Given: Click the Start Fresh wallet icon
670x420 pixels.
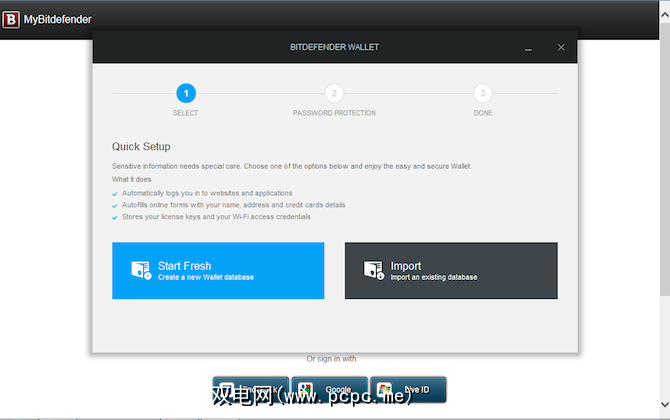Looking at the screenshot, I should click(141, 270).
